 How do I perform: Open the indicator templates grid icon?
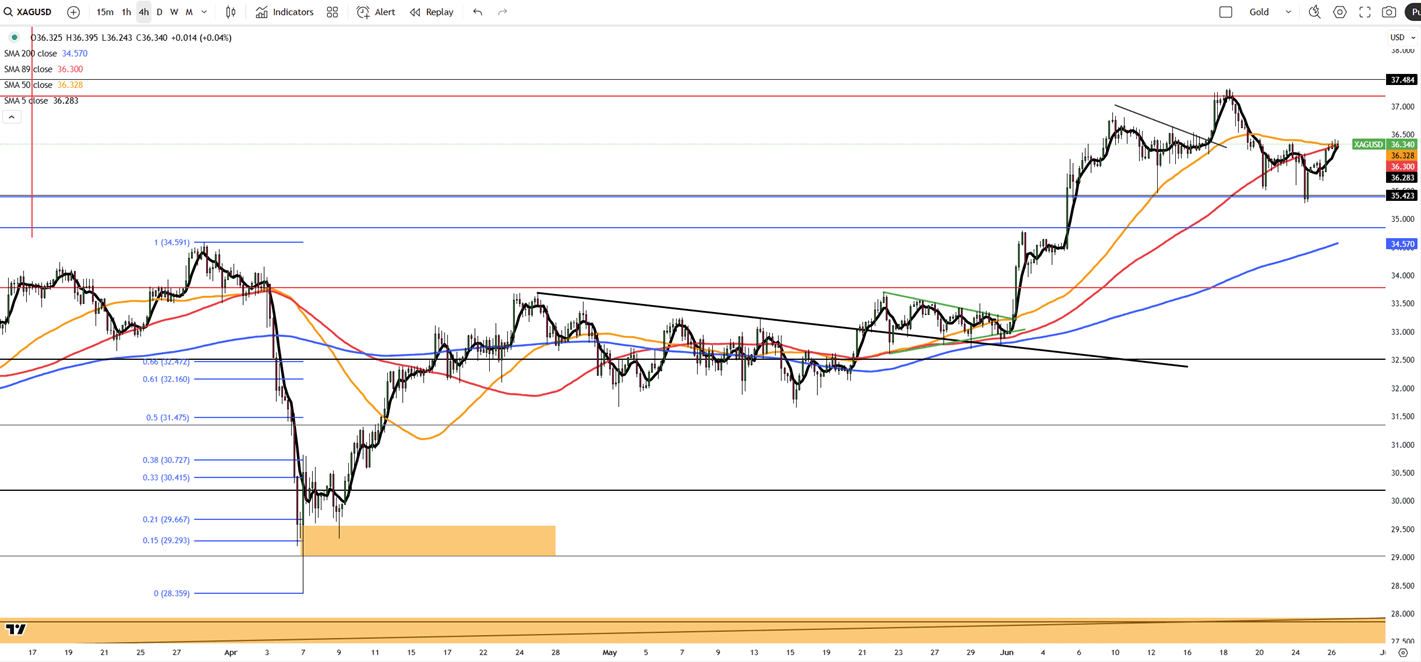pos(332,12)
